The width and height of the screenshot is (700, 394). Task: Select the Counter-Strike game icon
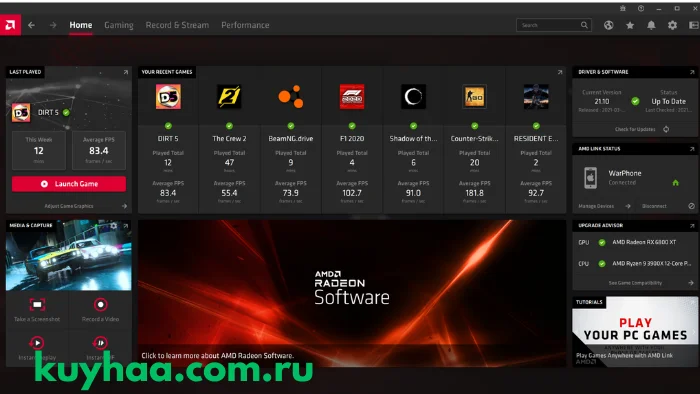(x=475, y=96)
